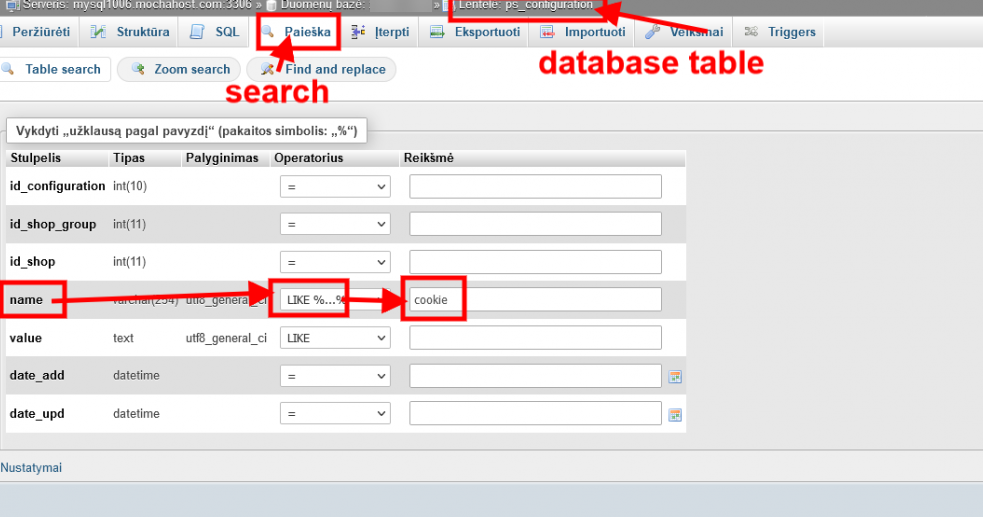Focus the id_configuration value field
The width and height of the screenshot is (983, 517).
pyautogui.click(x=535, y=187)
